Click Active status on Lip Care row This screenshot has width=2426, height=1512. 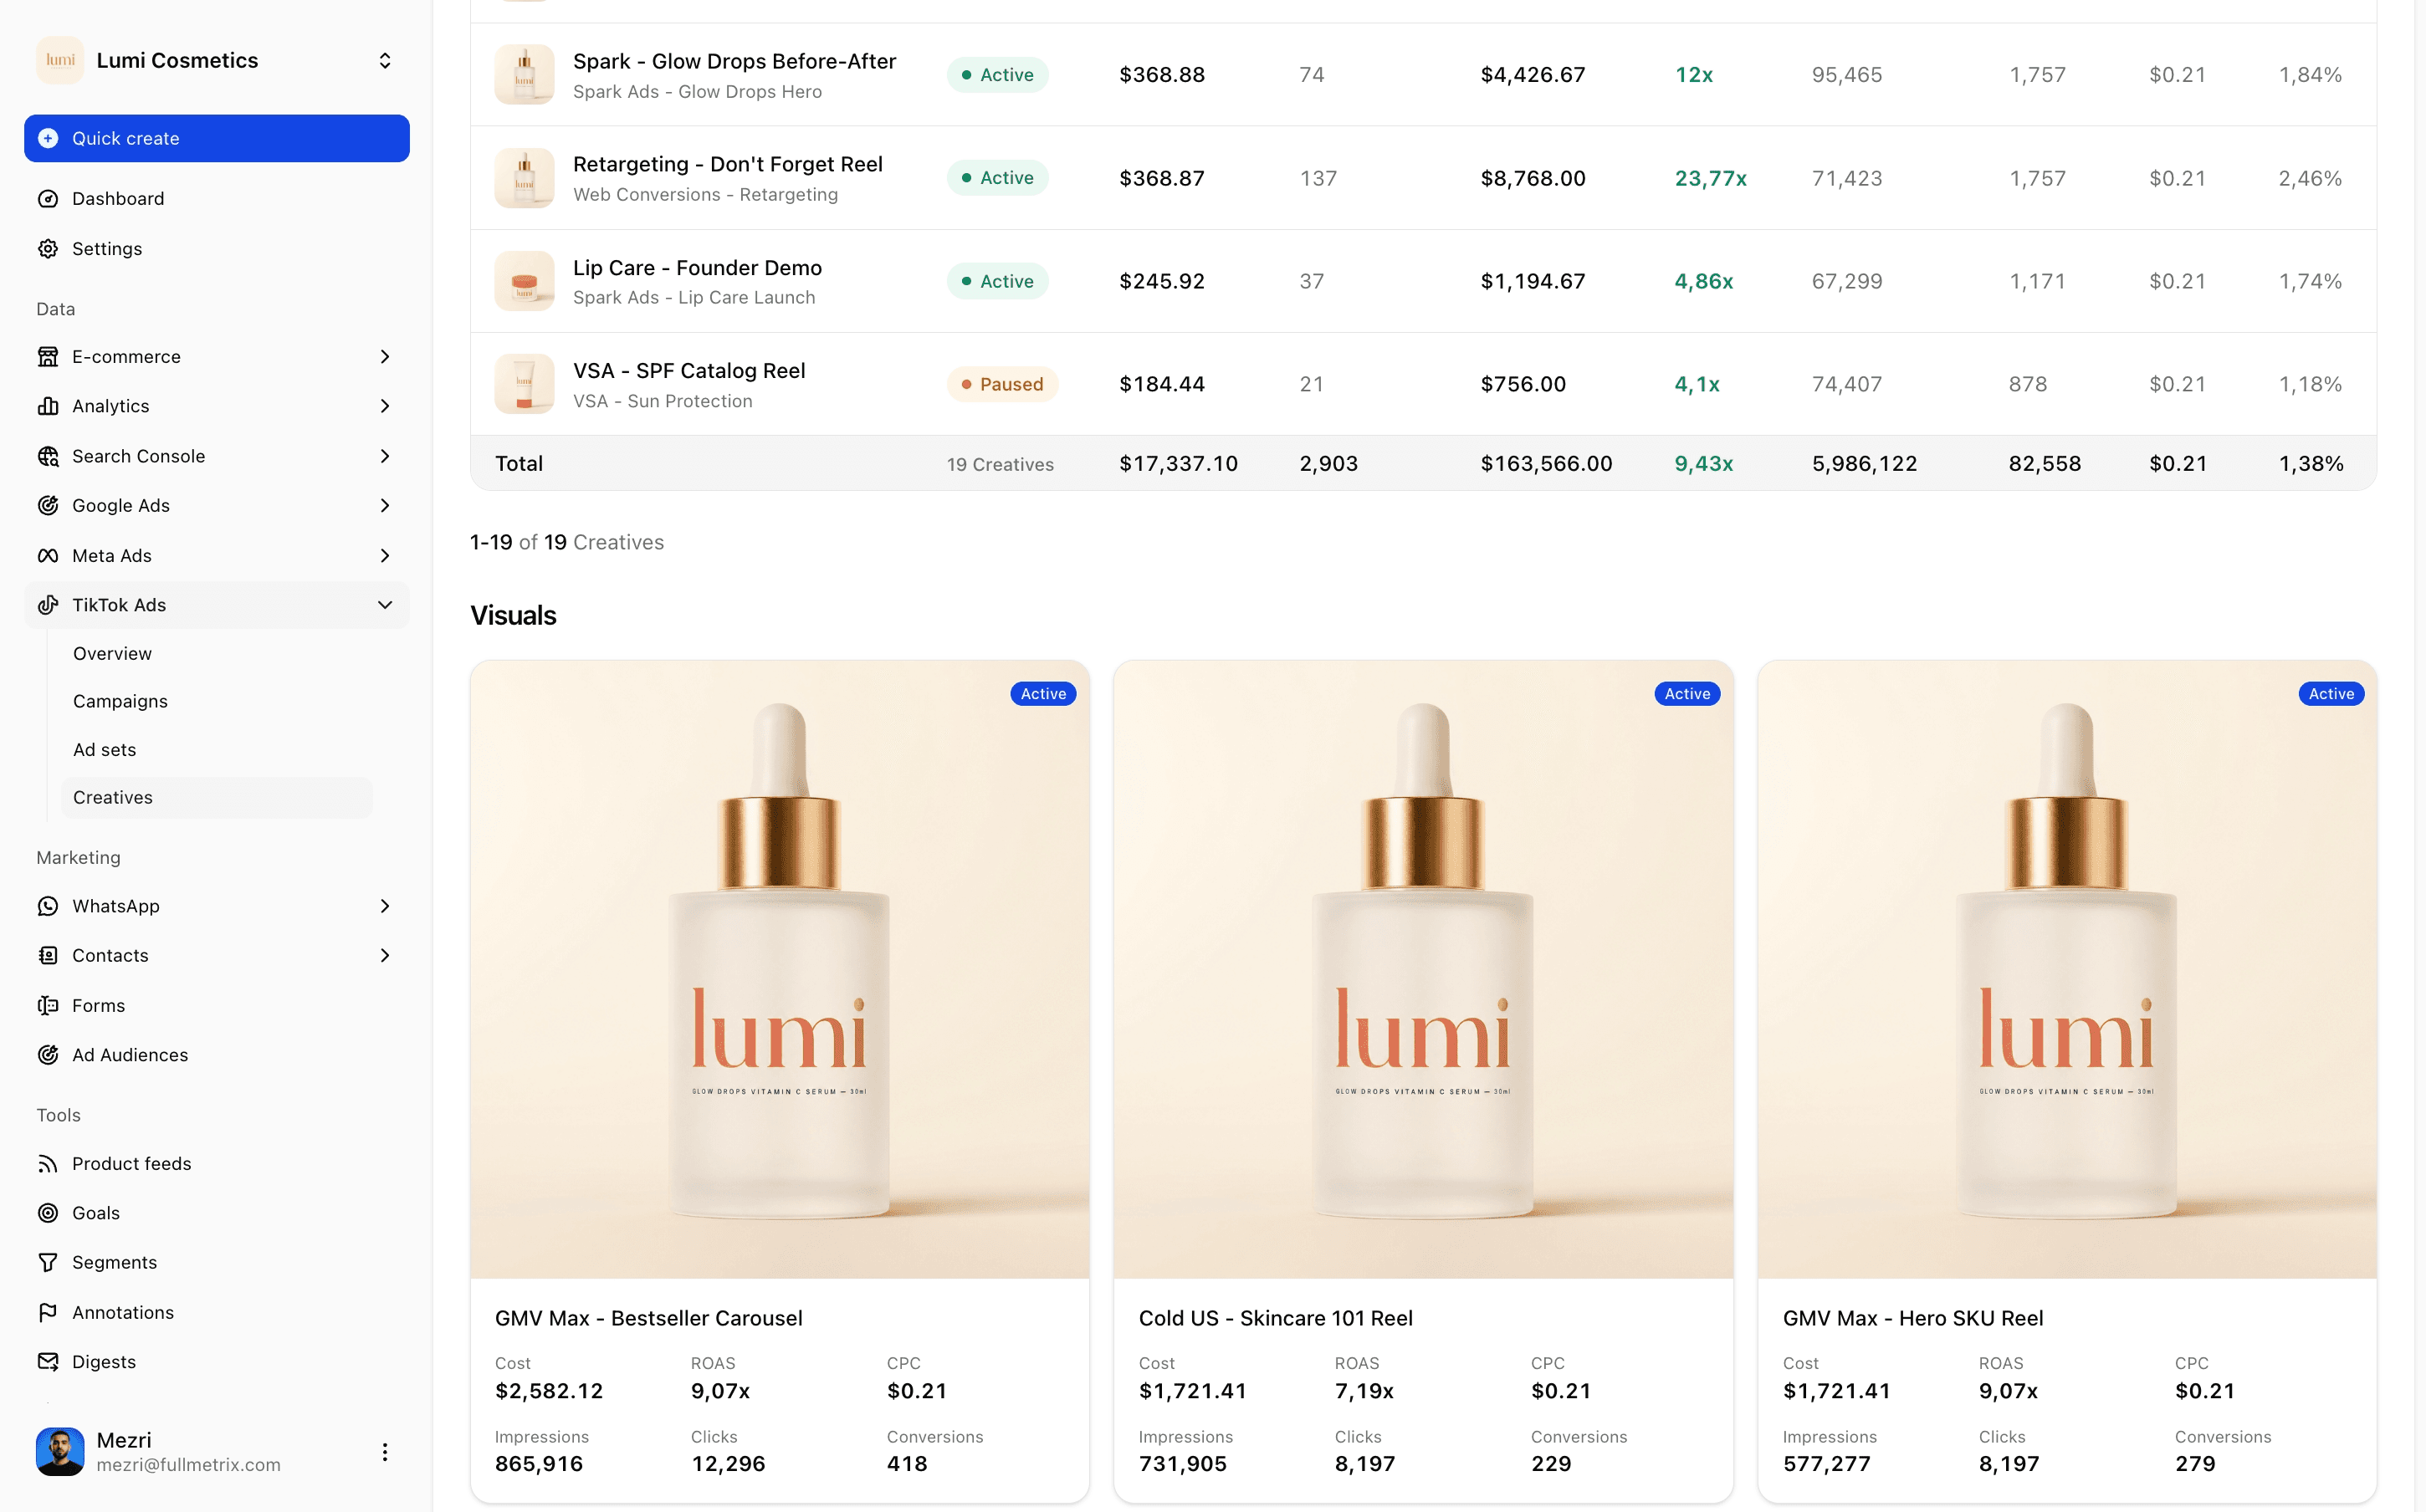click(997, 281)
